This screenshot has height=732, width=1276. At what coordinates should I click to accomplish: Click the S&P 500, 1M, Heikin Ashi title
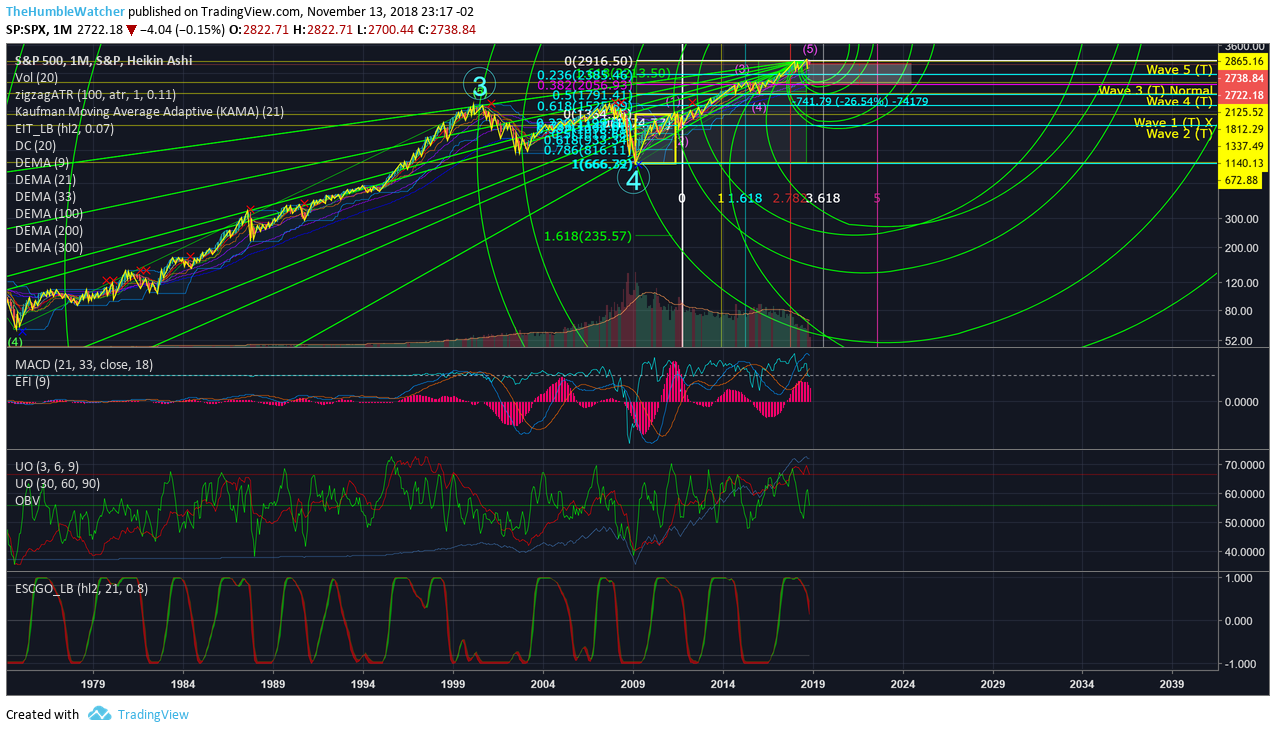pyautogui.click(x=103, y=60)
